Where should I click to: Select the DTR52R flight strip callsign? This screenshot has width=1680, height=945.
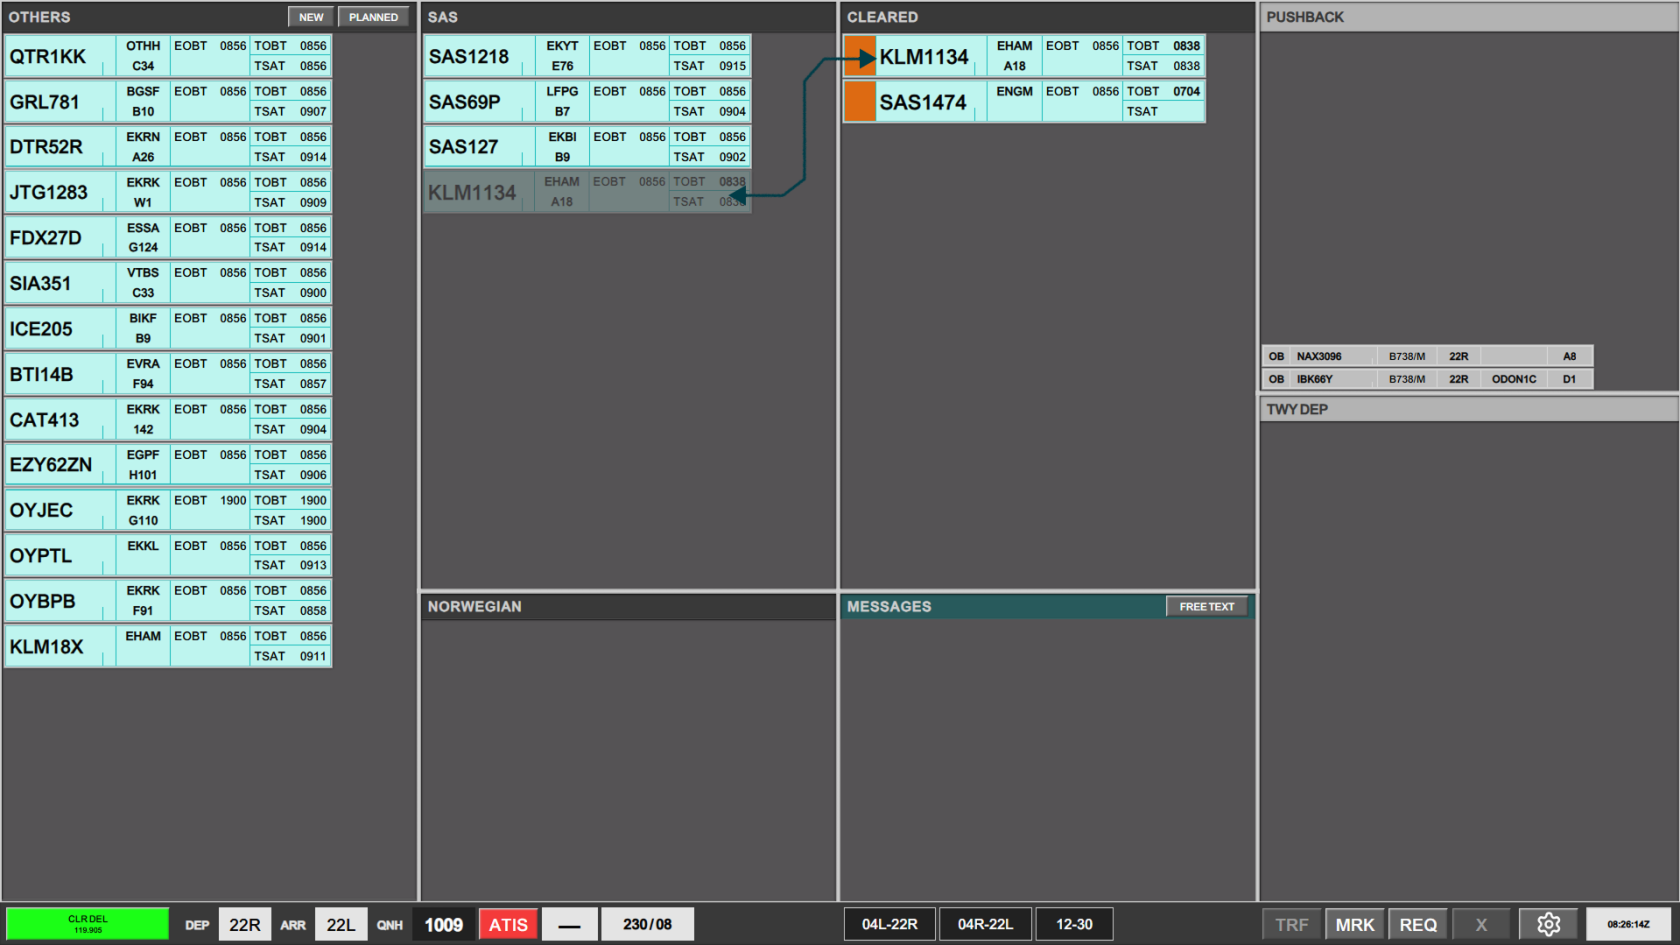coord(46,147)
